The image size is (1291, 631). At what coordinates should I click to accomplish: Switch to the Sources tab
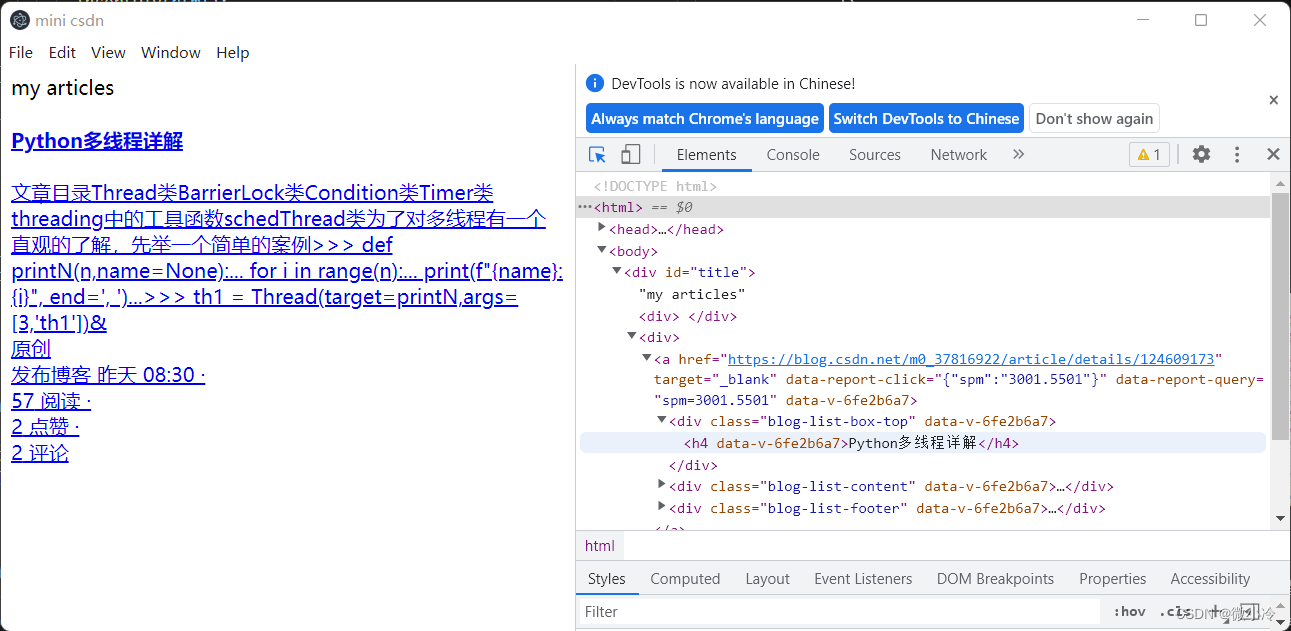point(875,155)
